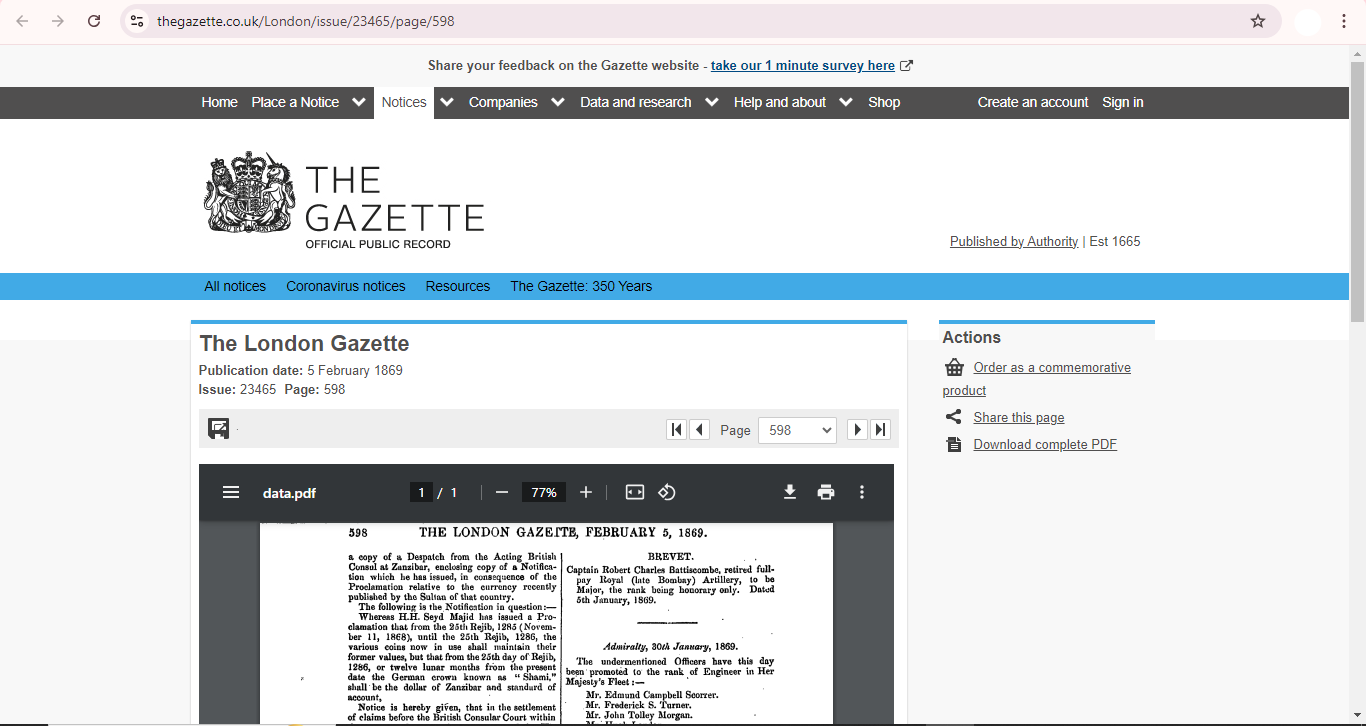Open site information icon in address bar
This screenshot has height=726, width=1366.
click(x=137, y=21)
